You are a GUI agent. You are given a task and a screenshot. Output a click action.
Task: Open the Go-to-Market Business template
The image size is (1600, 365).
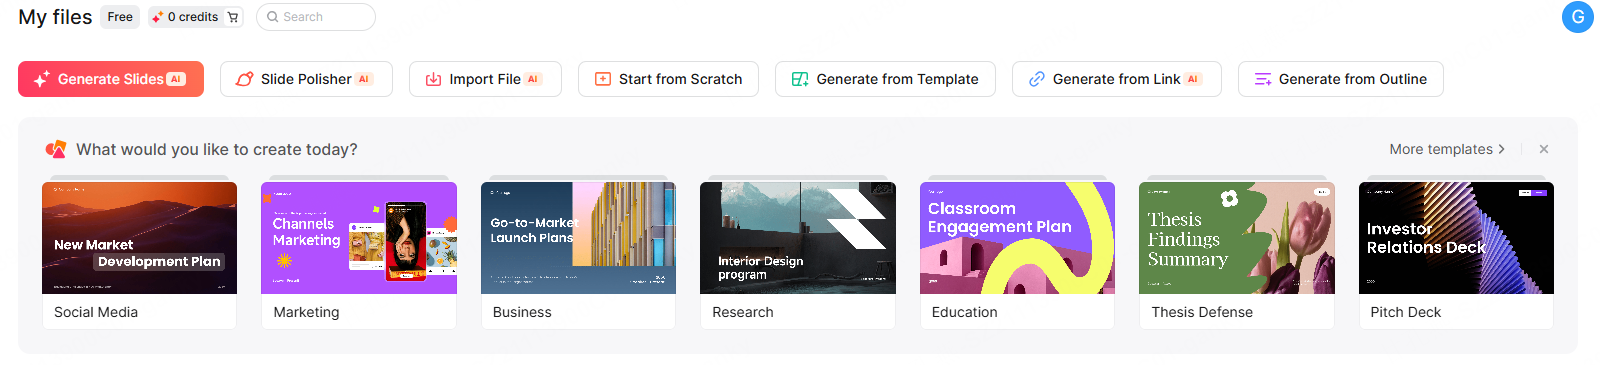point(578,238)
